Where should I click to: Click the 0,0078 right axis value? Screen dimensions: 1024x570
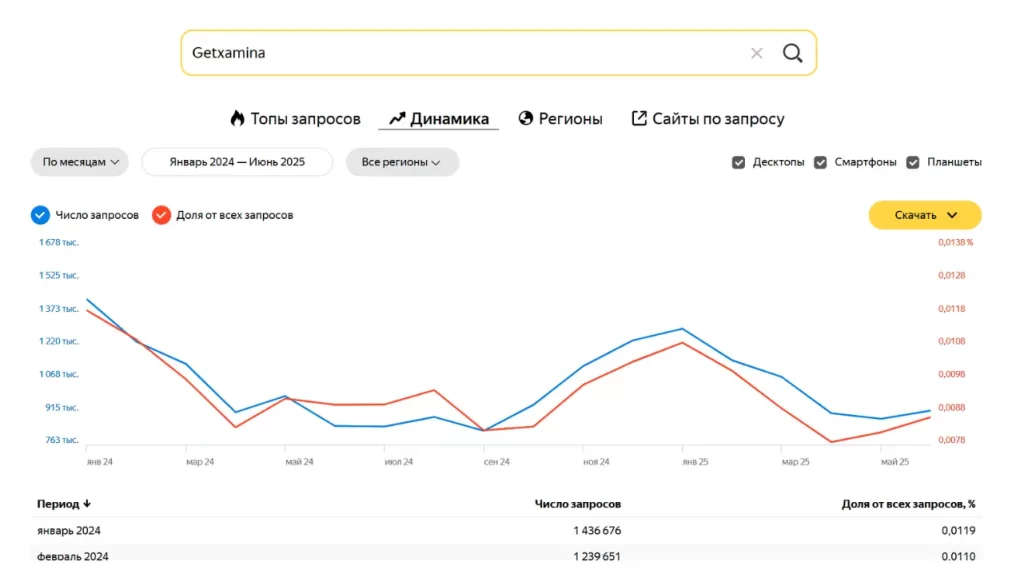[952, 440]
